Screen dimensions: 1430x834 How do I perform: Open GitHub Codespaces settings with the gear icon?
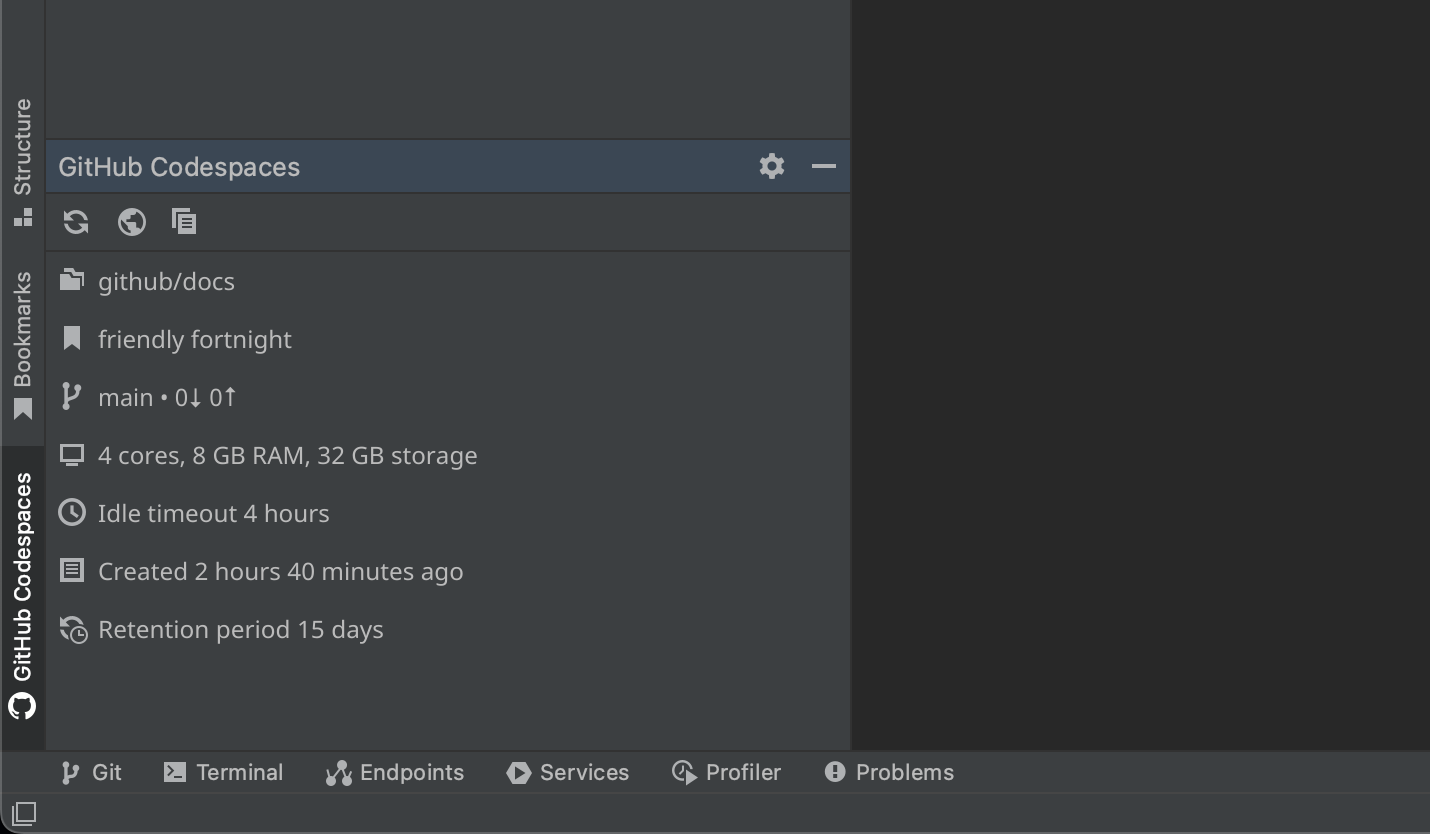(770, 166)
